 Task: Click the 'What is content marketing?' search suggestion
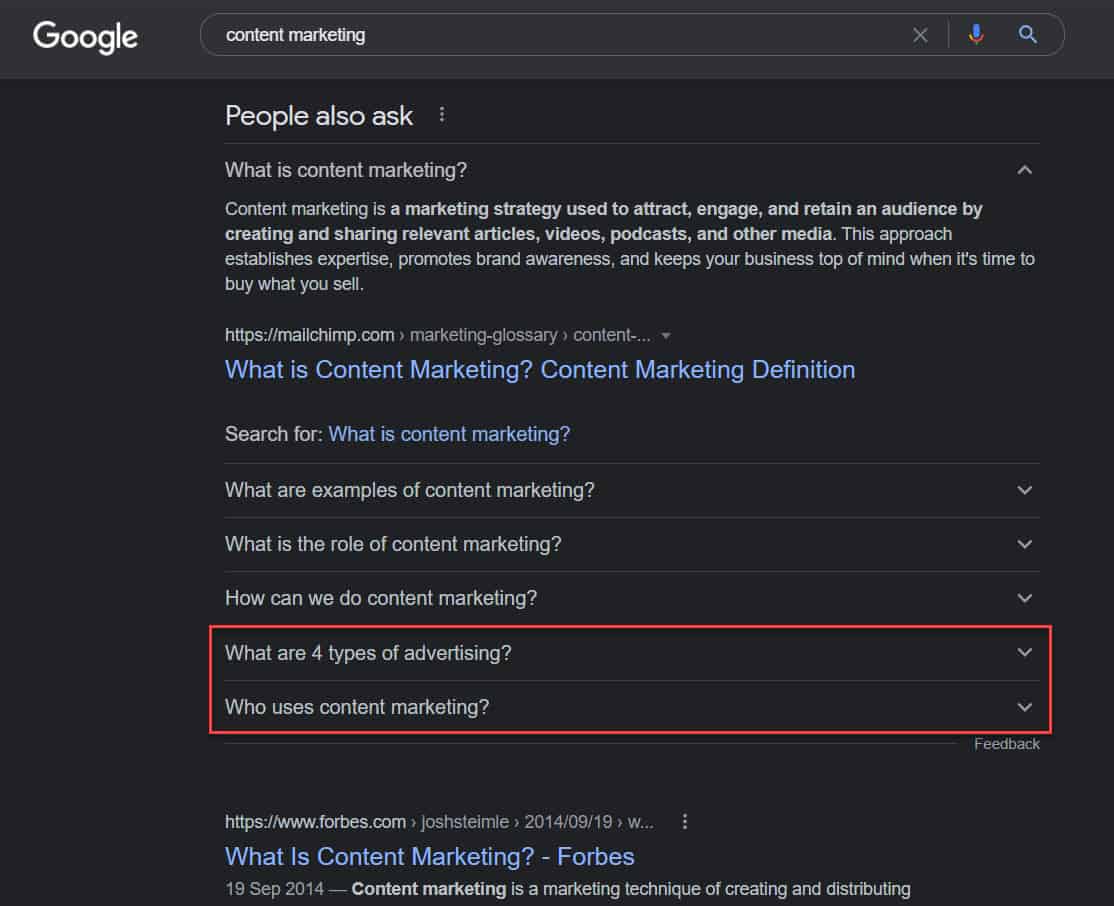(x=449, y=434)
